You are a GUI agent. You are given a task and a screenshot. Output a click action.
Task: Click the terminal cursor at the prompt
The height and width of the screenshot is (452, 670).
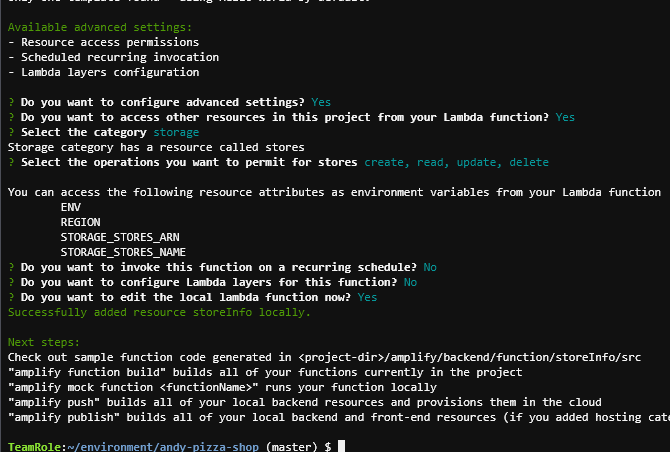click(341, 446)
